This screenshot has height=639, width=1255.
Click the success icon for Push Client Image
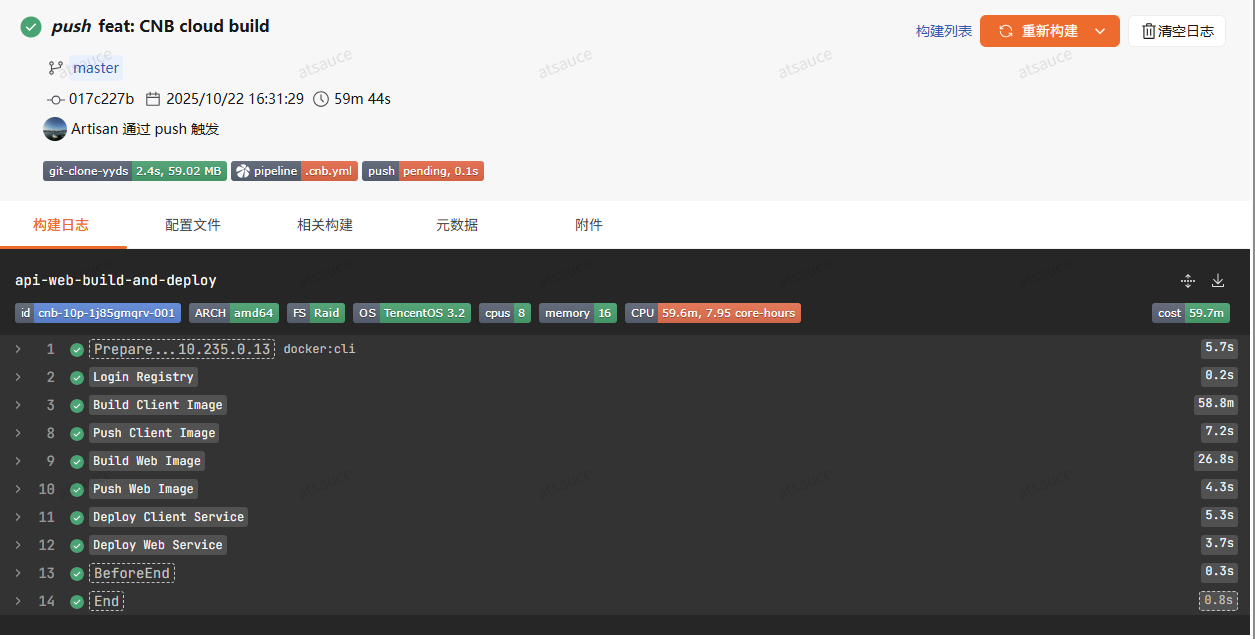77,434
